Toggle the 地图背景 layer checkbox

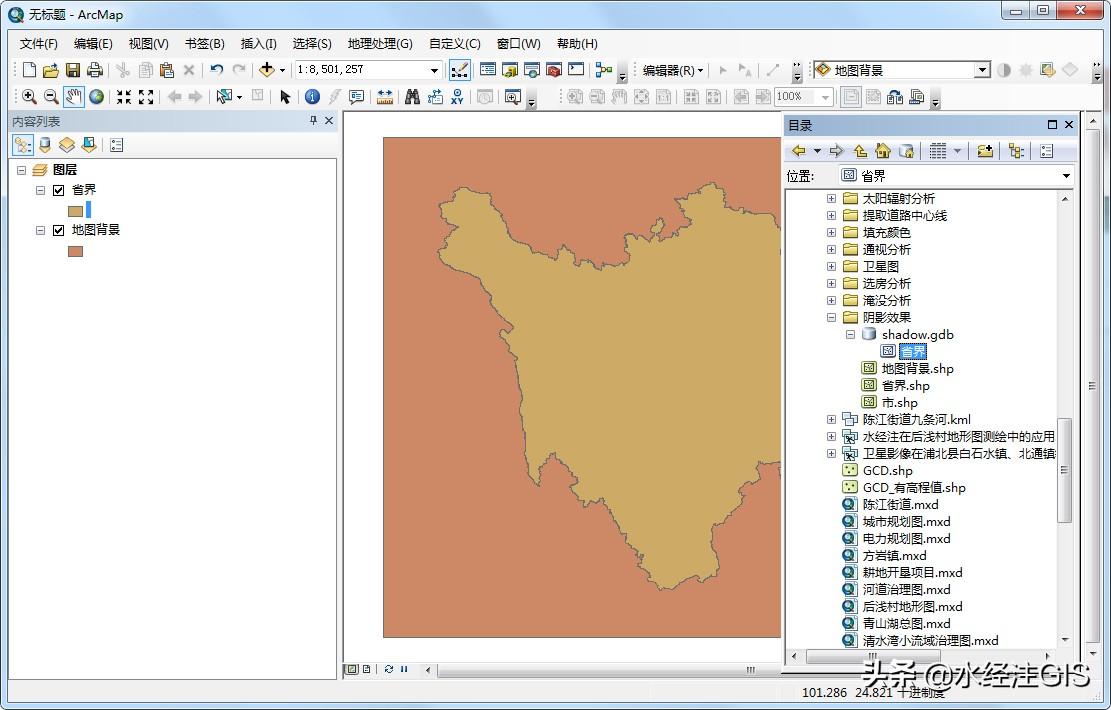pos(58,229)
